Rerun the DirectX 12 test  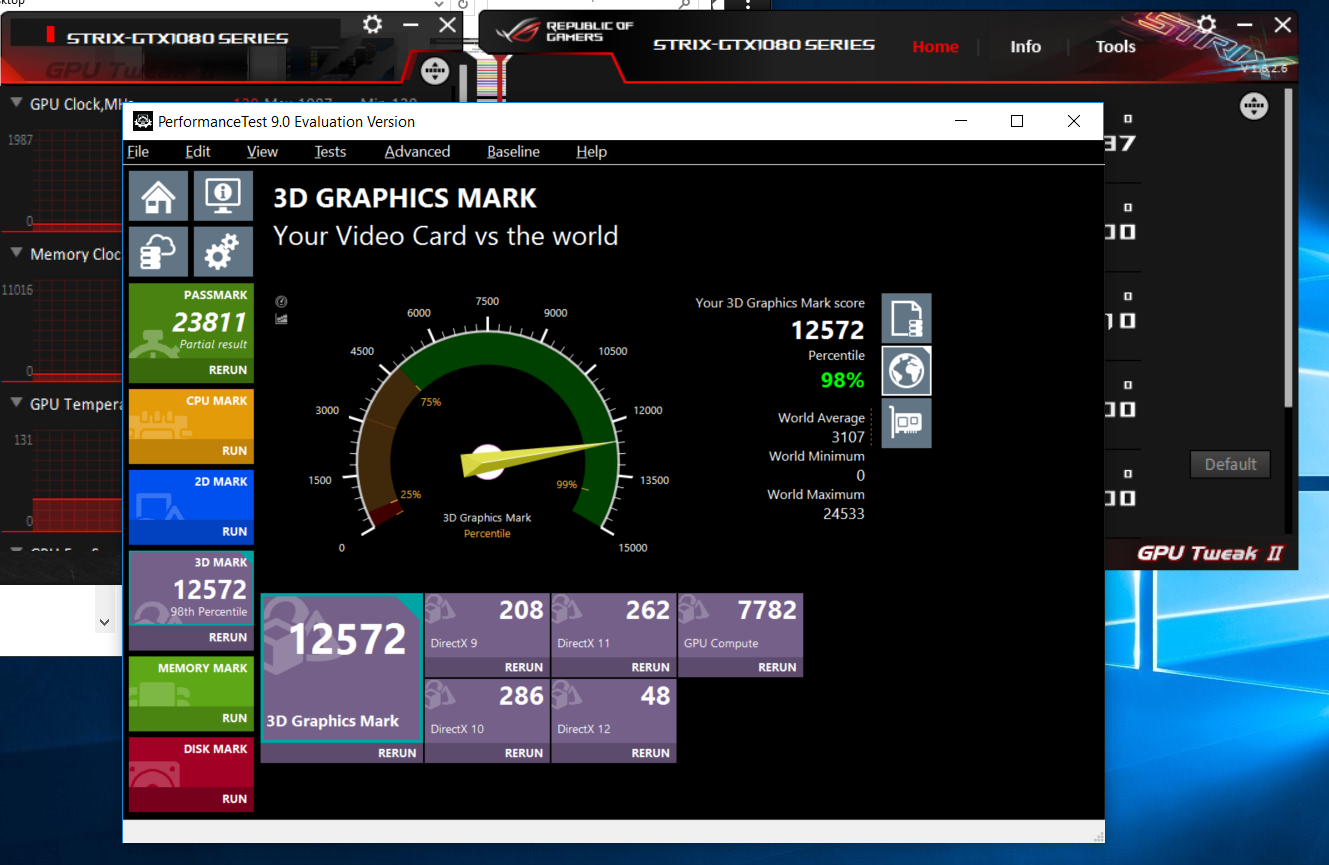coord(650,753)
